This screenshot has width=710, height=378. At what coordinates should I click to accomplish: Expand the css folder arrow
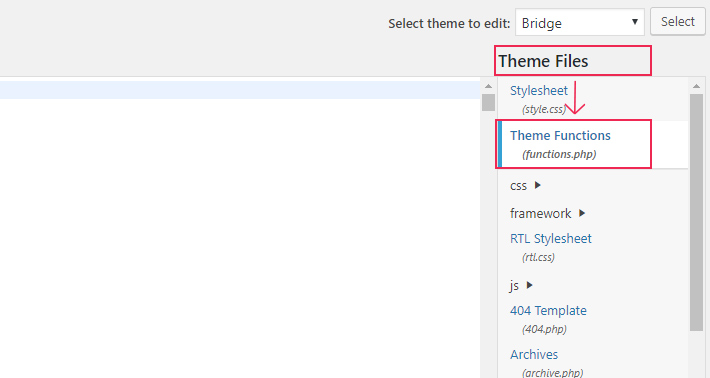(537, 185)
